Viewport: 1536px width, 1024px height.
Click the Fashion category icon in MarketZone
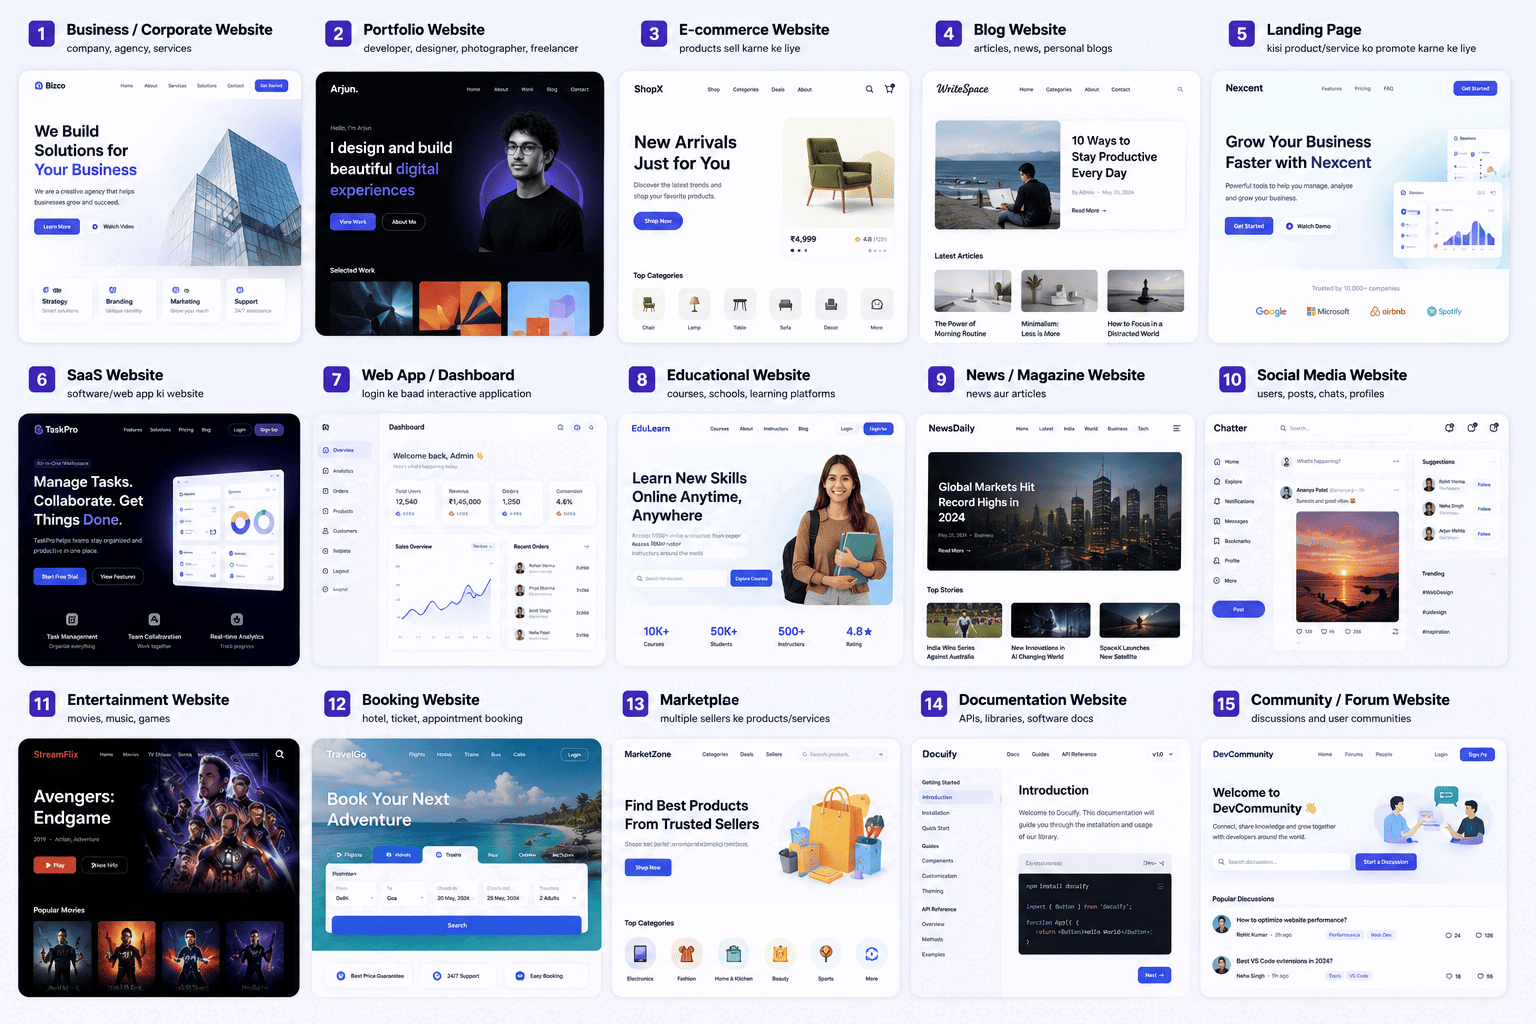click(686, 953)
